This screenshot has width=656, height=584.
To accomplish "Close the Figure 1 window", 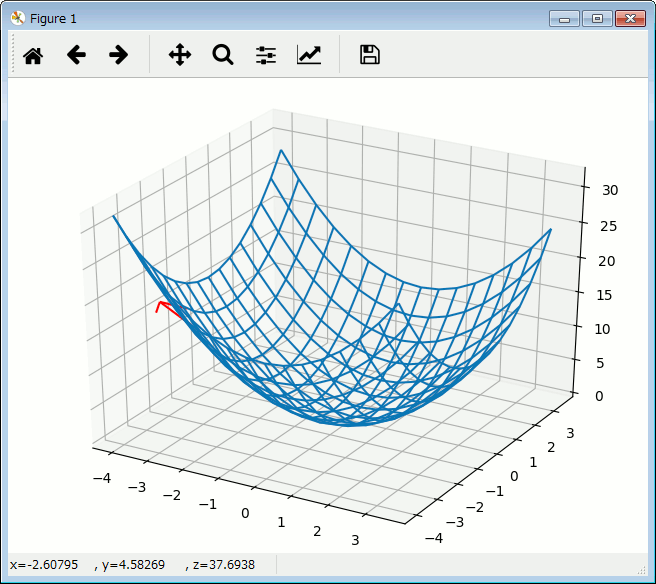I will point(630,18).
